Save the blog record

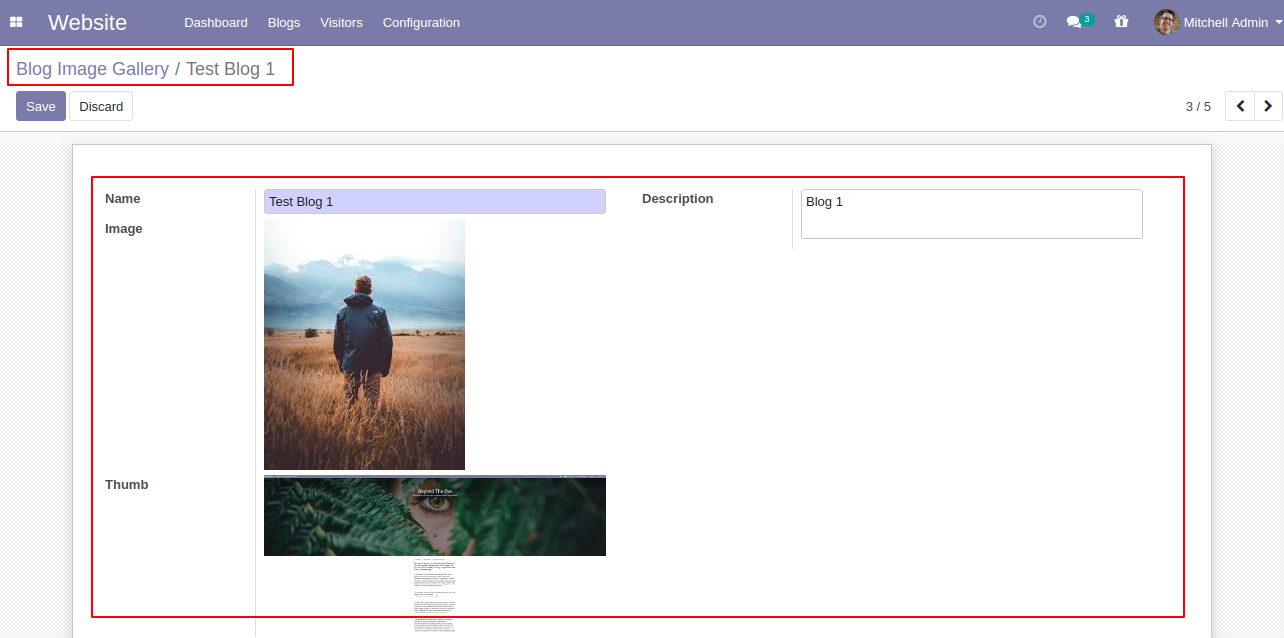click(x=41, y=106)
